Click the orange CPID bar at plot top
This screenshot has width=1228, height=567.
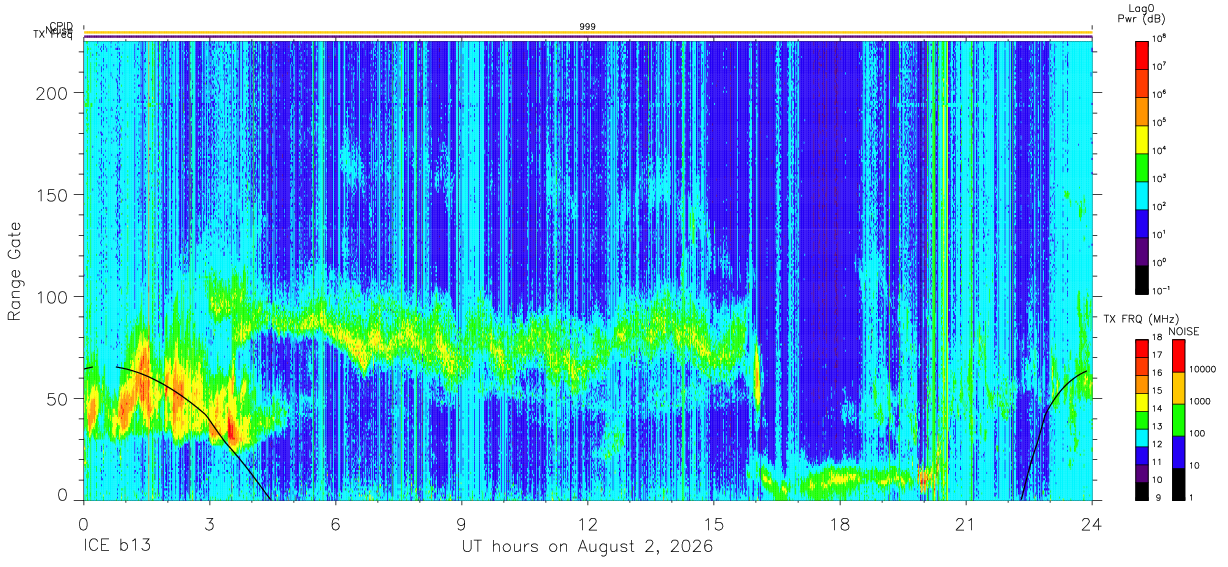pyautogui.click(x=587, y=33)
